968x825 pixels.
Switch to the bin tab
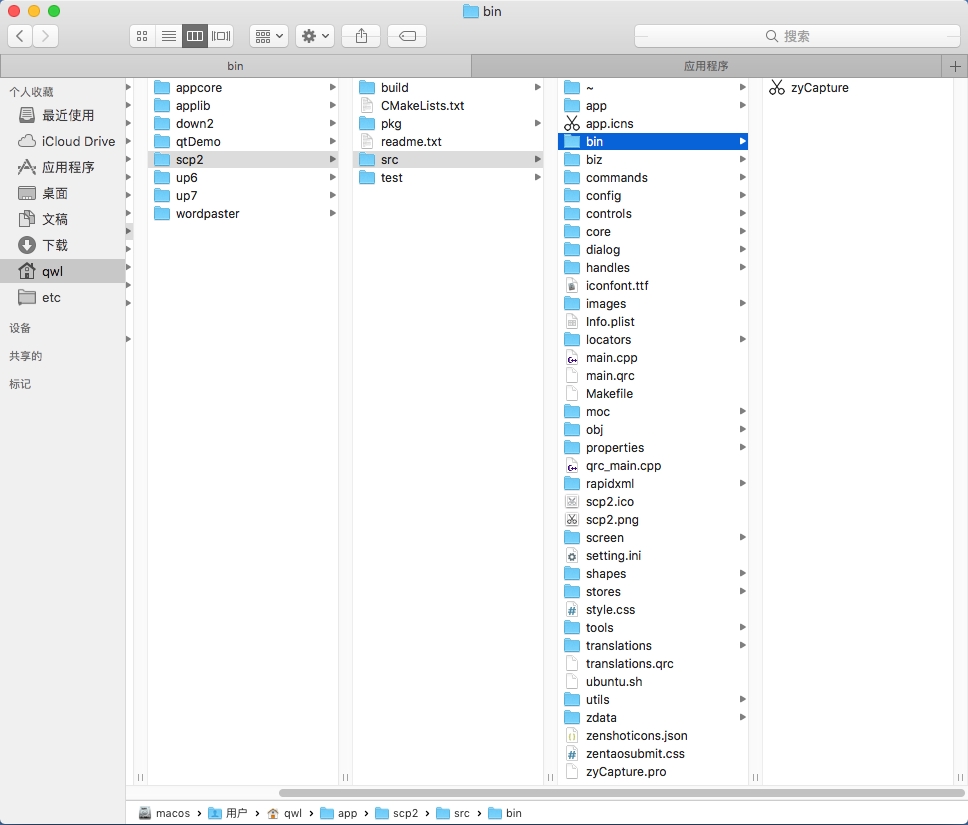click(235, 66)
